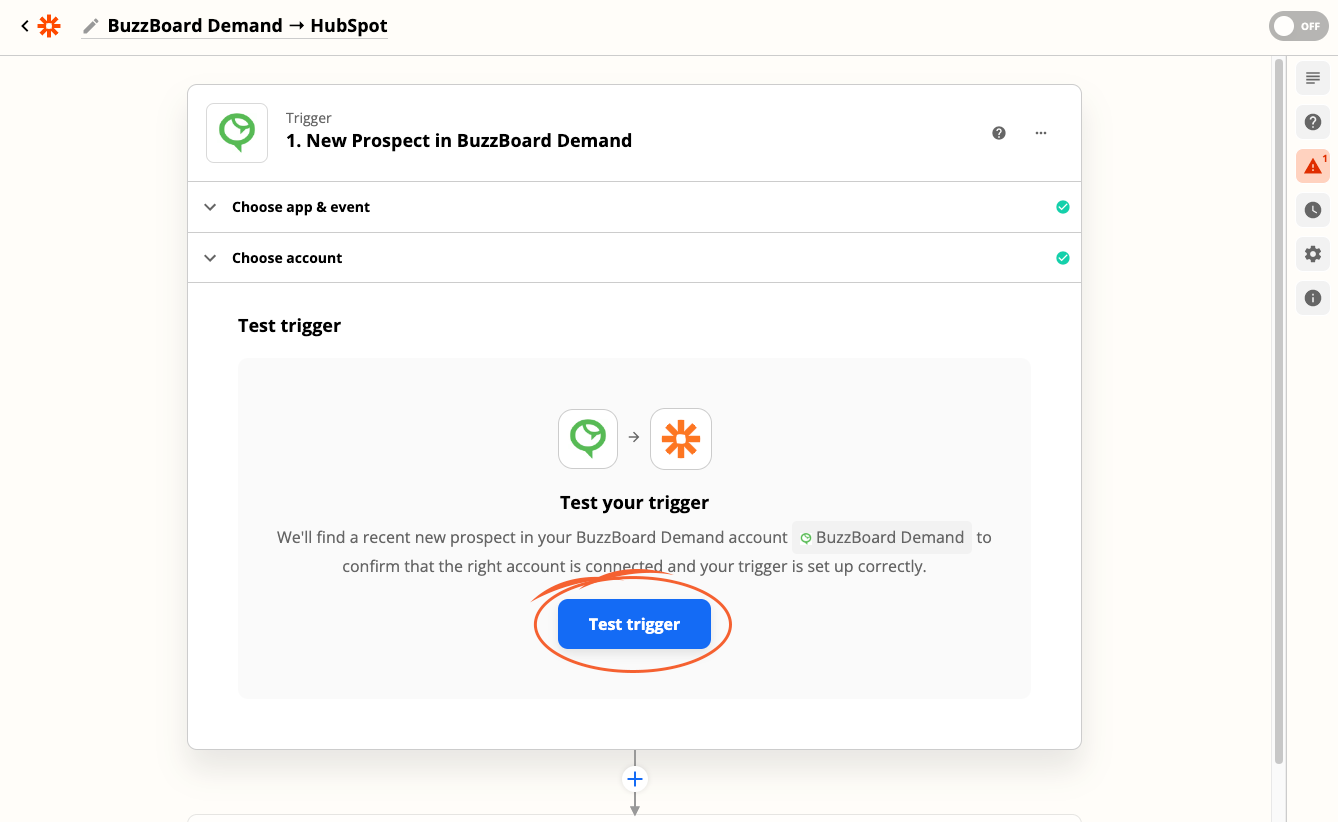Click the blue Test trigger button
This screenshot has width=1338, height=822.
click(x=634, y=624)
